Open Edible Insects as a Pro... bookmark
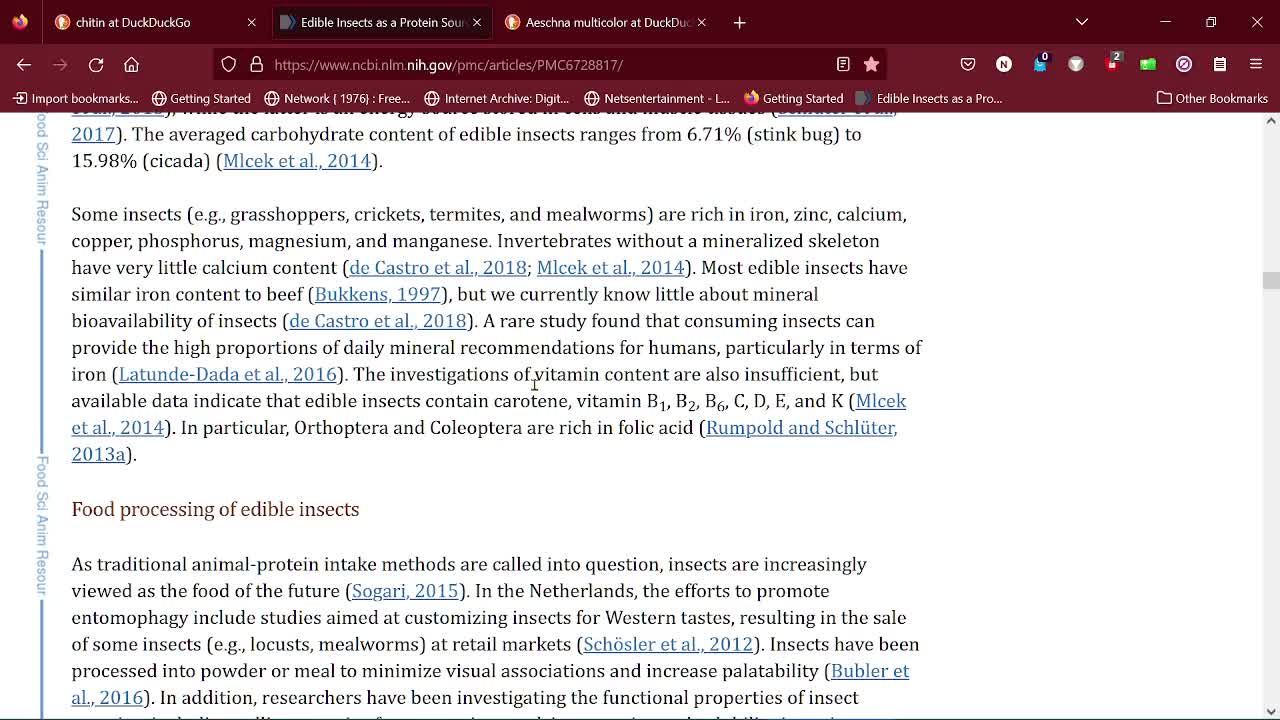The image size is (1280, 720). coord(929,98)
